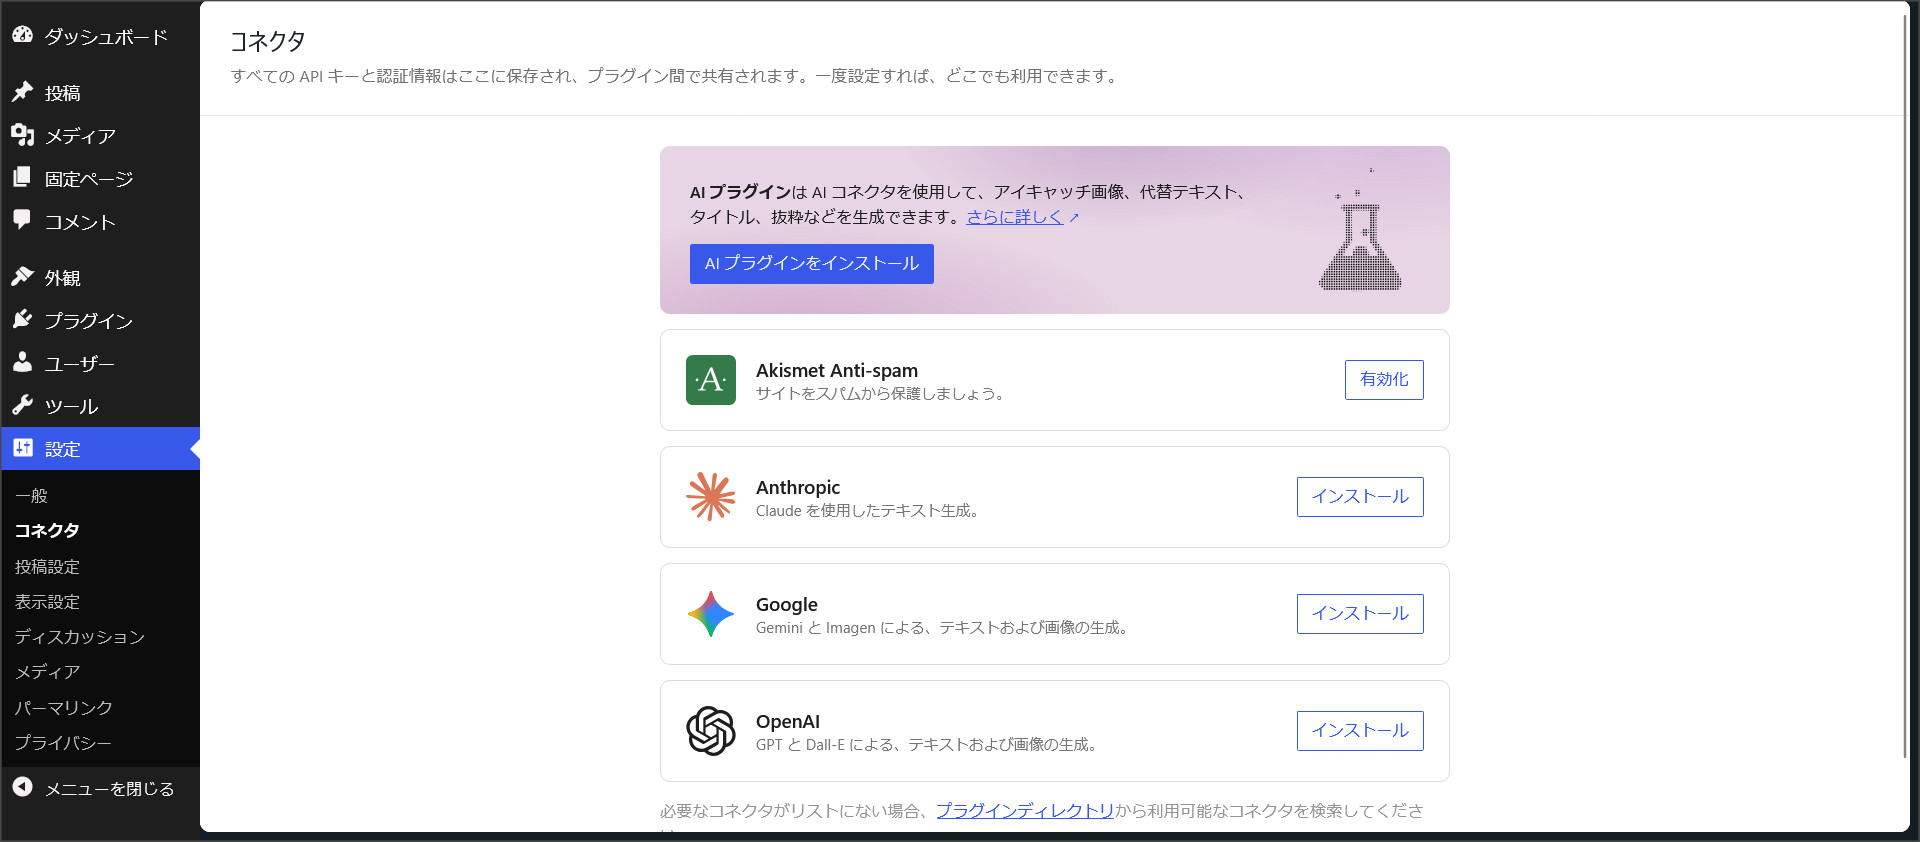Open プライバシー settings

63,743
